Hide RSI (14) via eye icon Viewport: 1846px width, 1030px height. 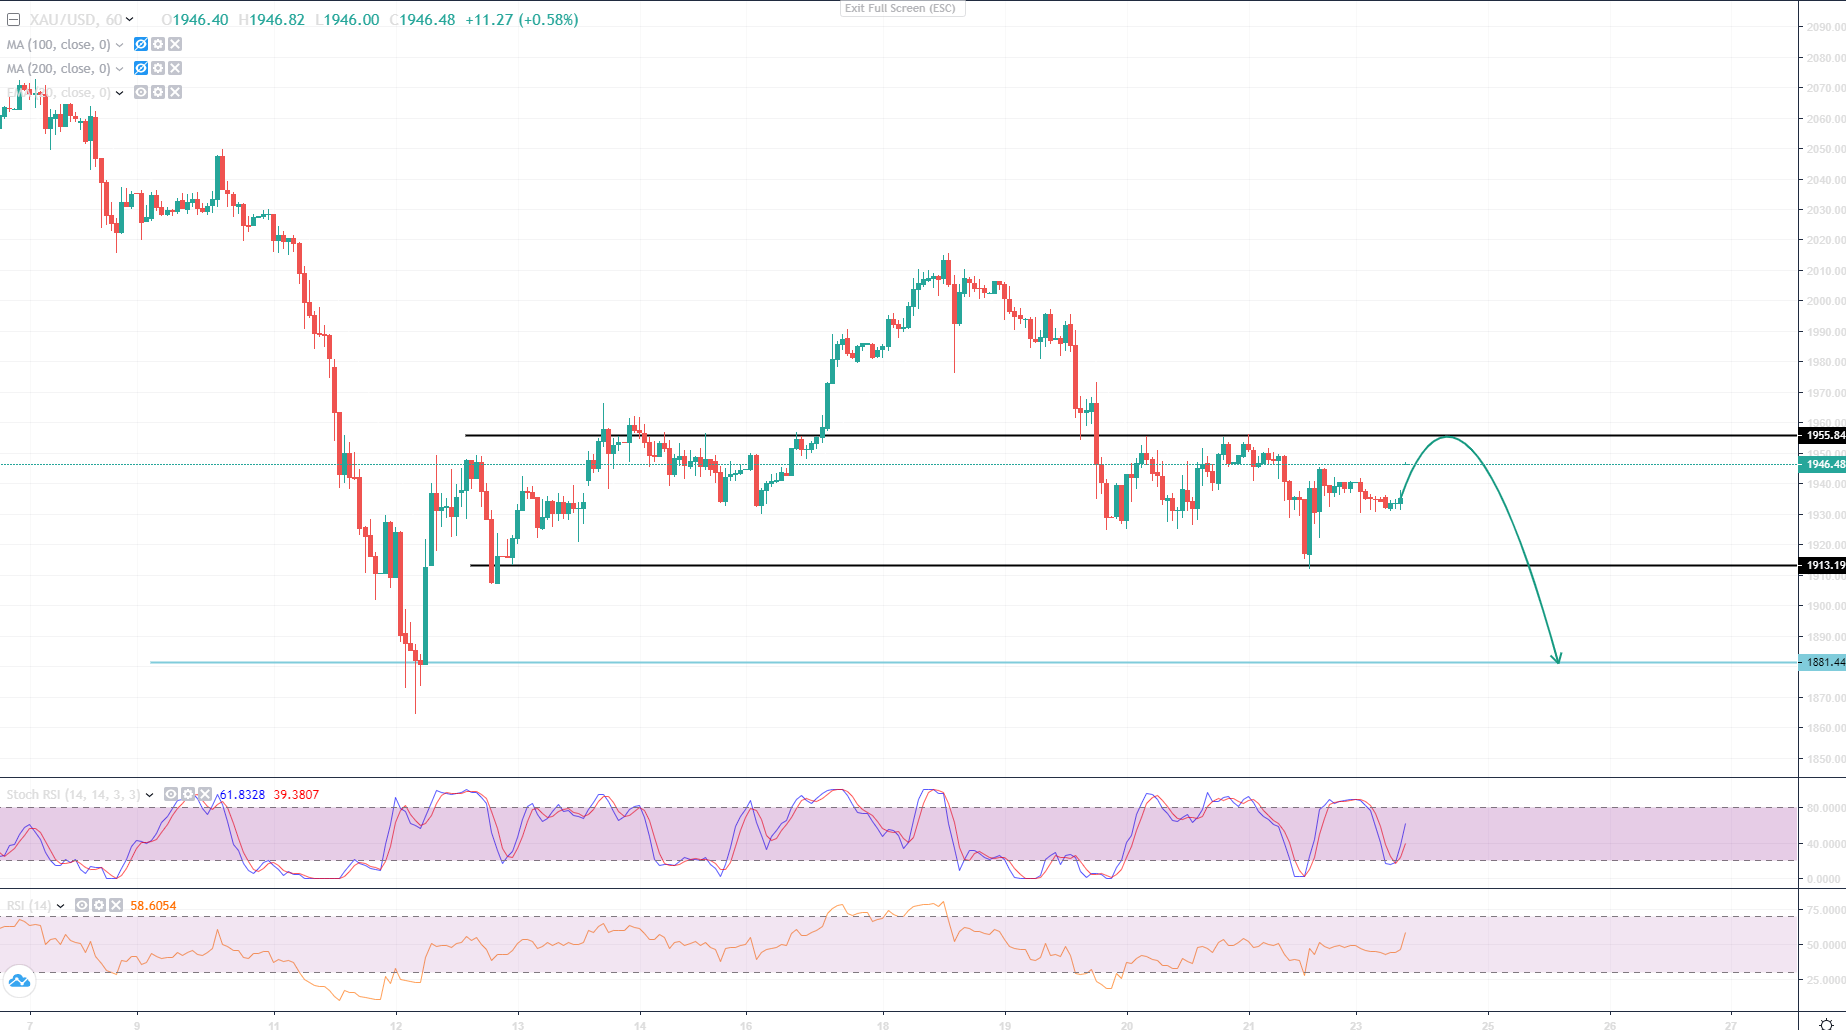tap(82, 905)
